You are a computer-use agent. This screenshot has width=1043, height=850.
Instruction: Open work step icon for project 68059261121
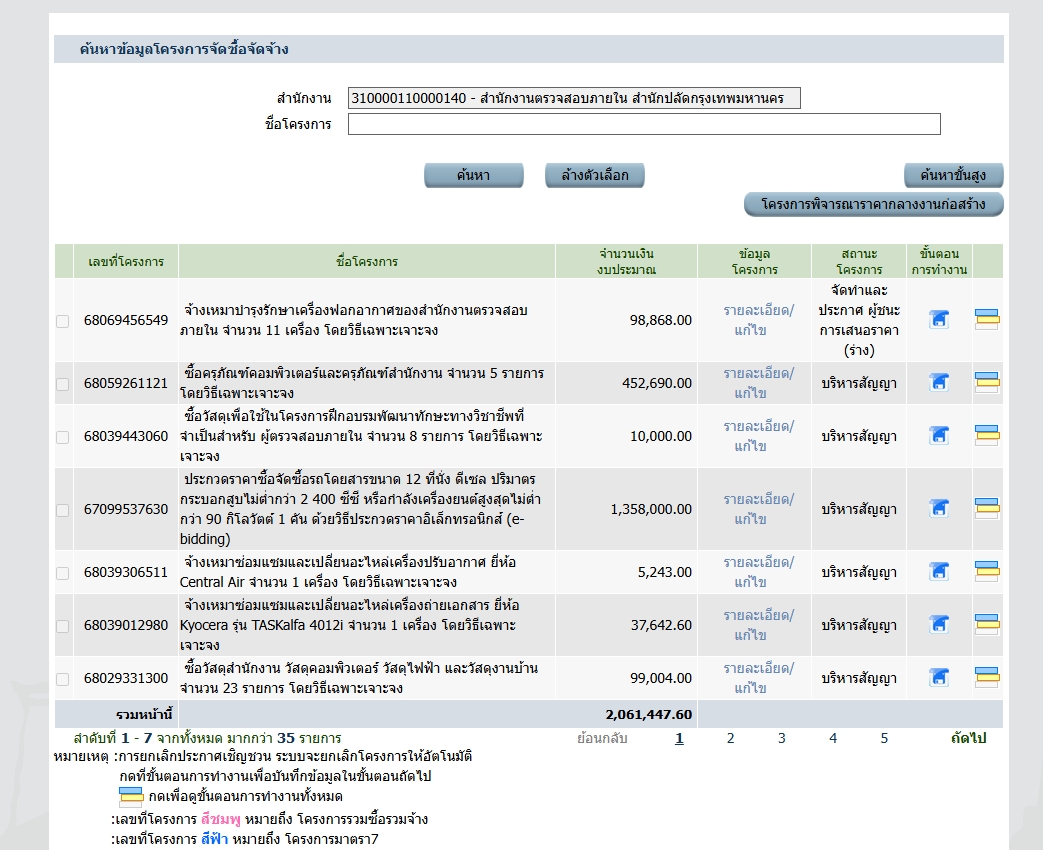[939, 383]
